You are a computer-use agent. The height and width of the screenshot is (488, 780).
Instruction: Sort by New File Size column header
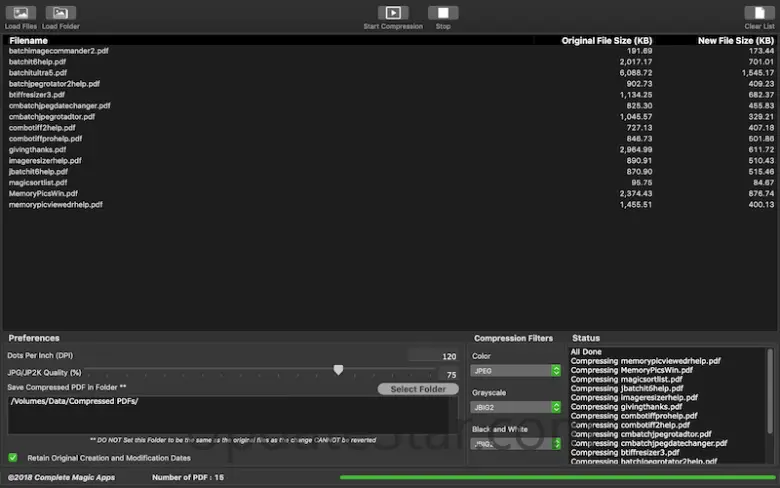(735, 40)
